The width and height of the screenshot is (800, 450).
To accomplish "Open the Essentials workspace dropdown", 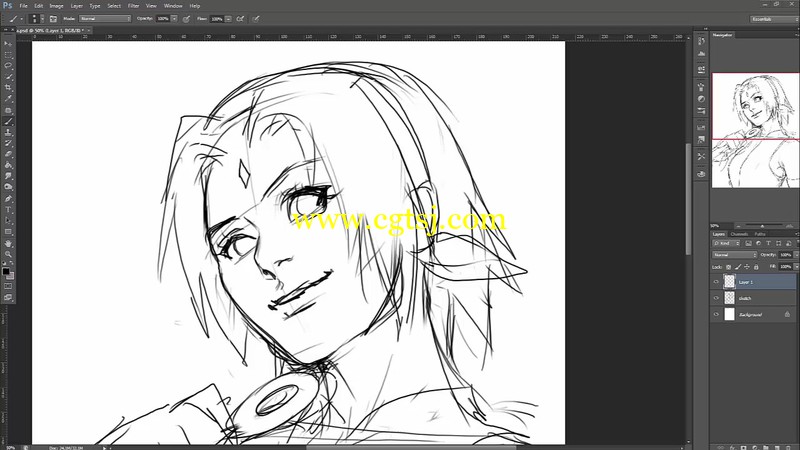I will coord(774,19).
